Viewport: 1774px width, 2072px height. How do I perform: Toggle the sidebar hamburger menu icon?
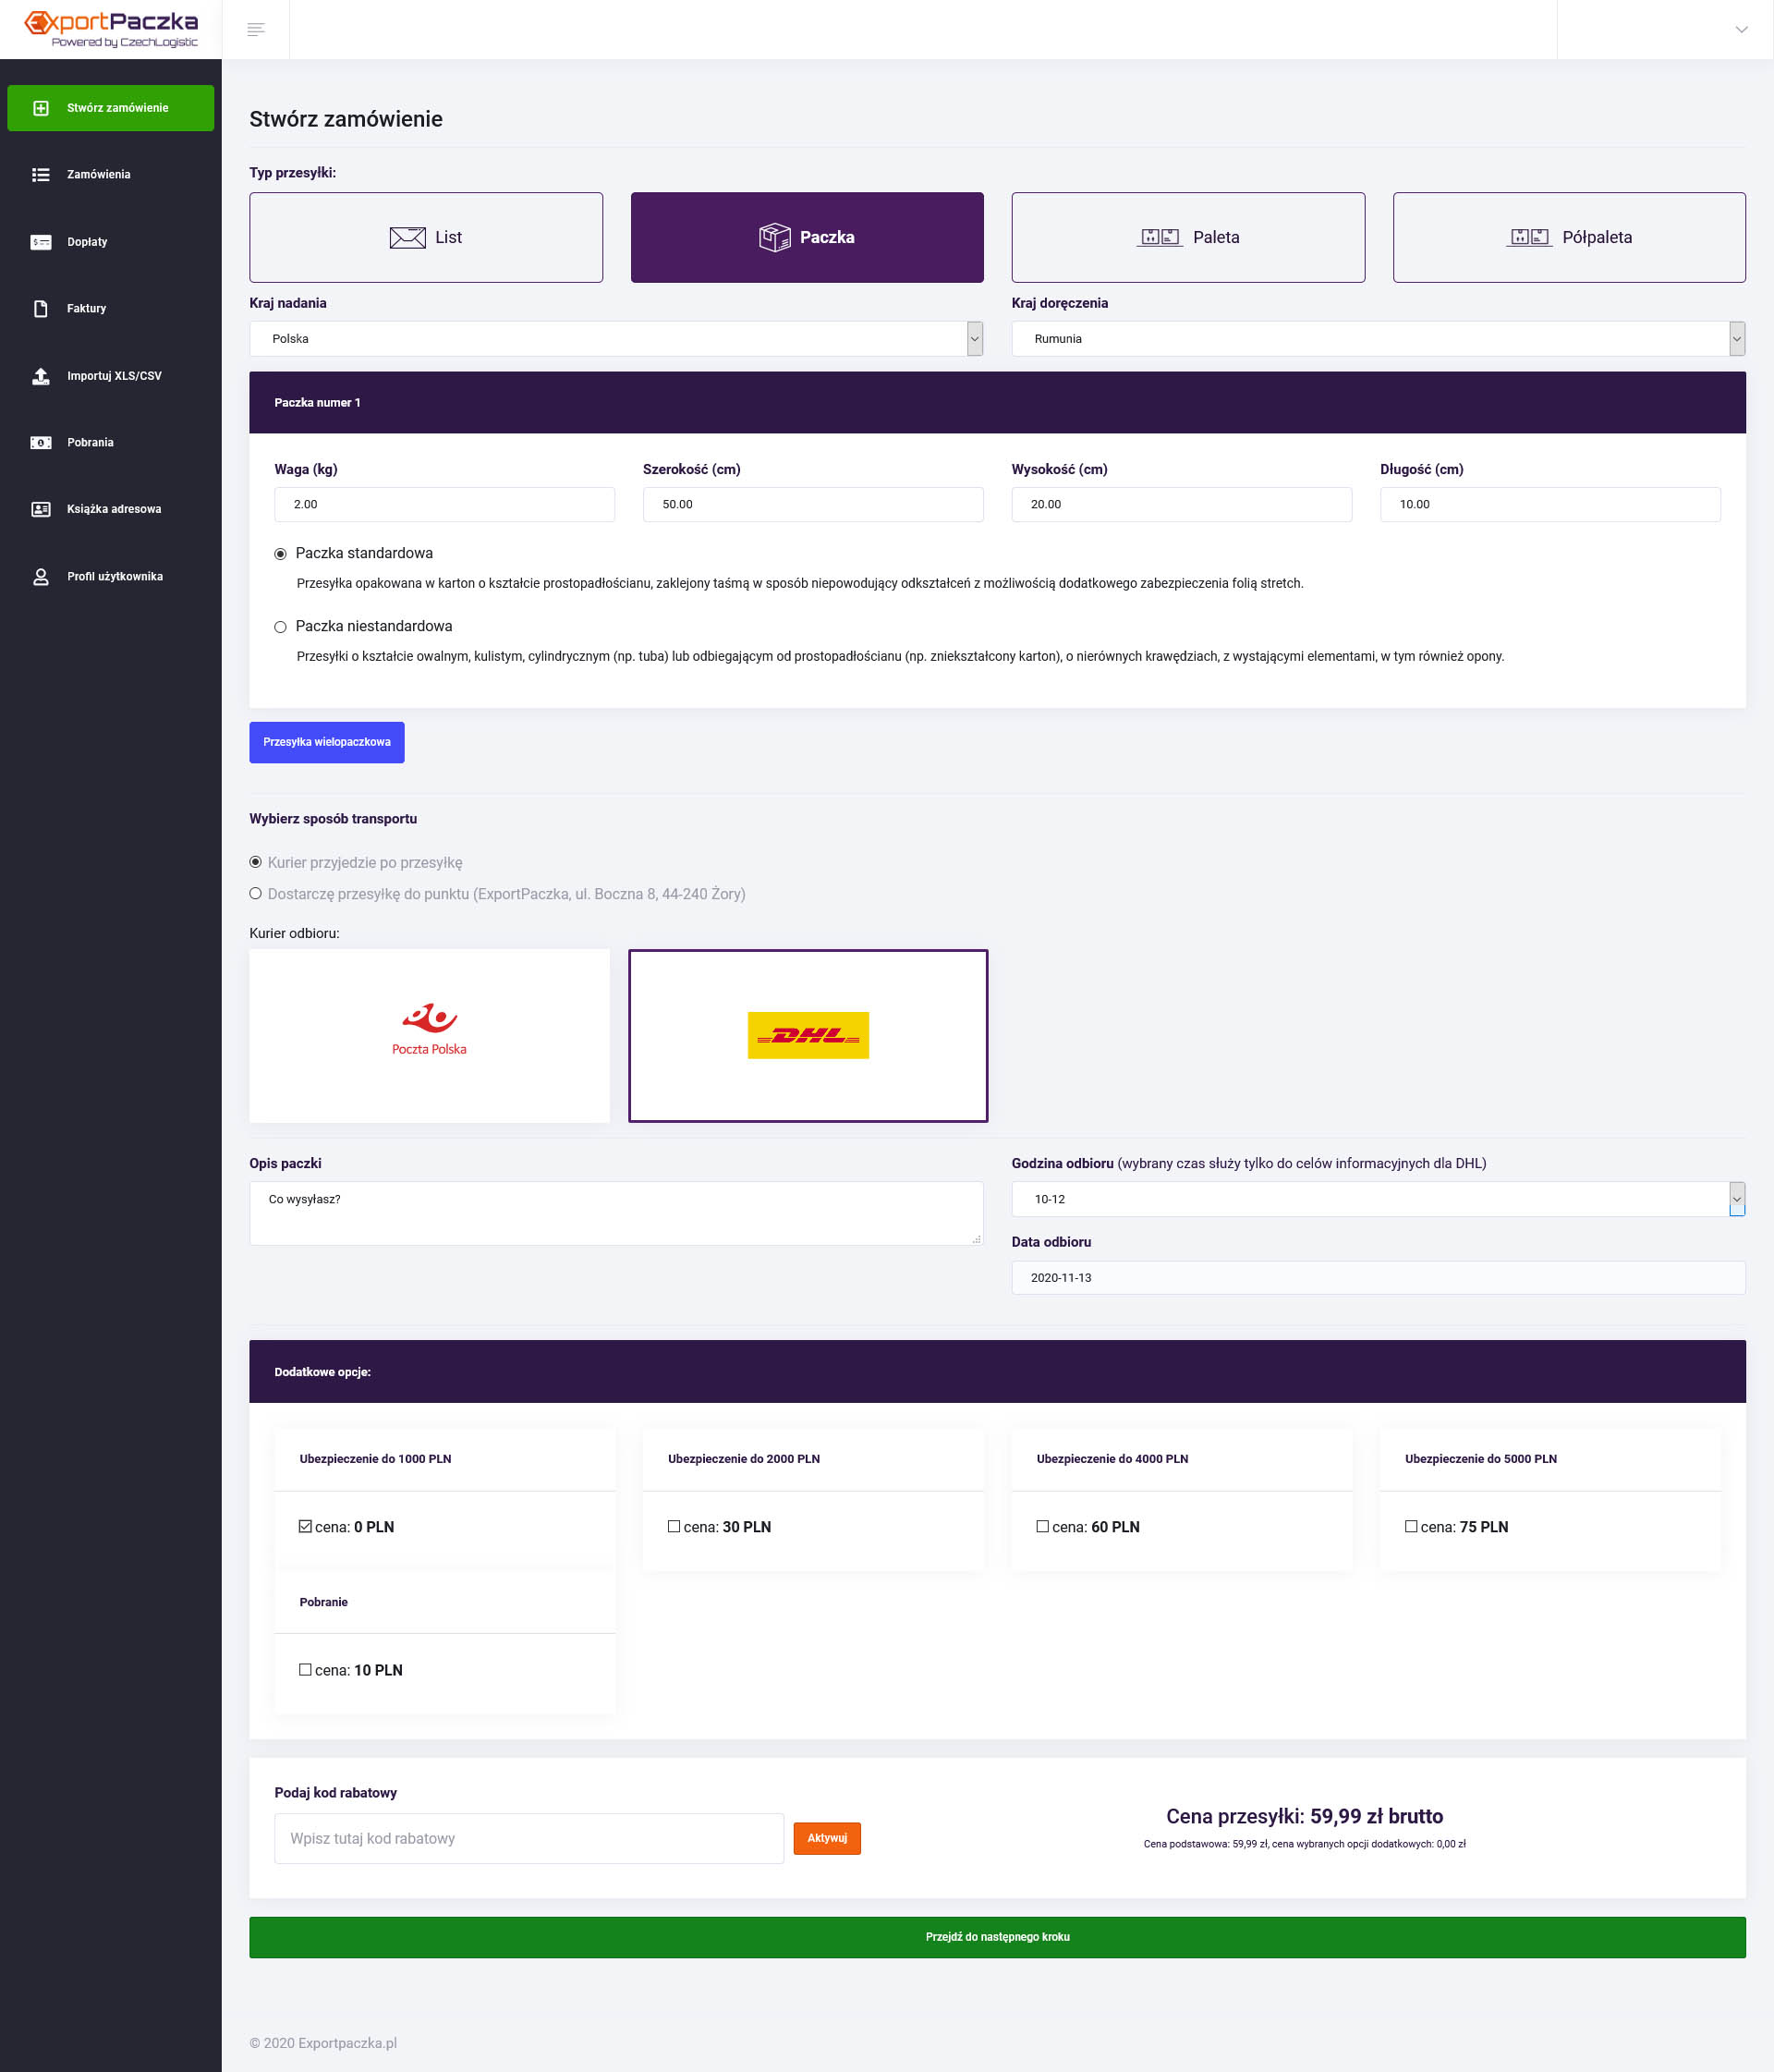click(x=256, y=30)
